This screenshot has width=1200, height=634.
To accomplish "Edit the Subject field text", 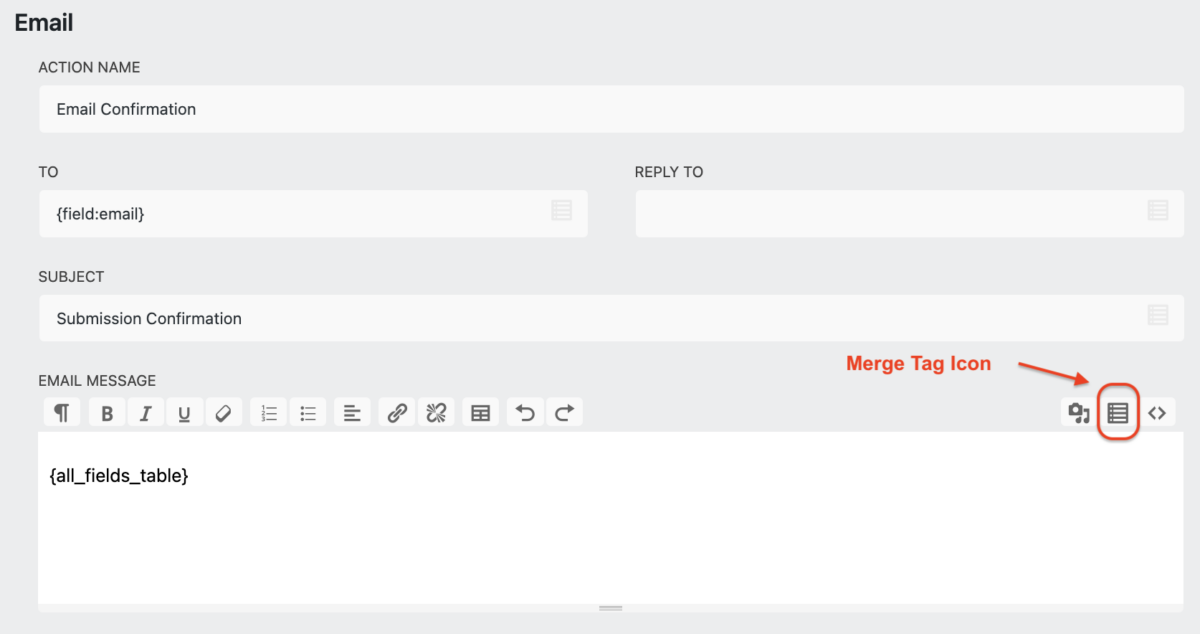I will [611, 318].
